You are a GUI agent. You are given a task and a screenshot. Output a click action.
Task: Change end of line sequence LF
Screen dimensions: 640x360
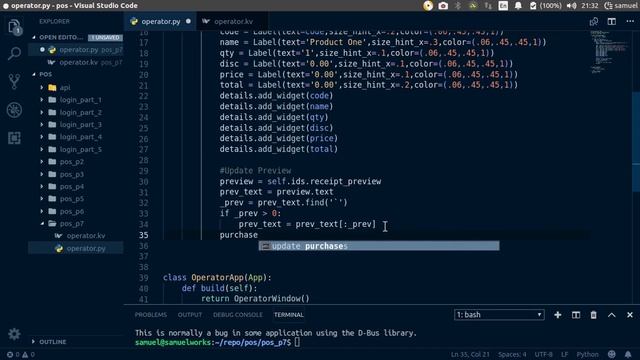point(564,354)
